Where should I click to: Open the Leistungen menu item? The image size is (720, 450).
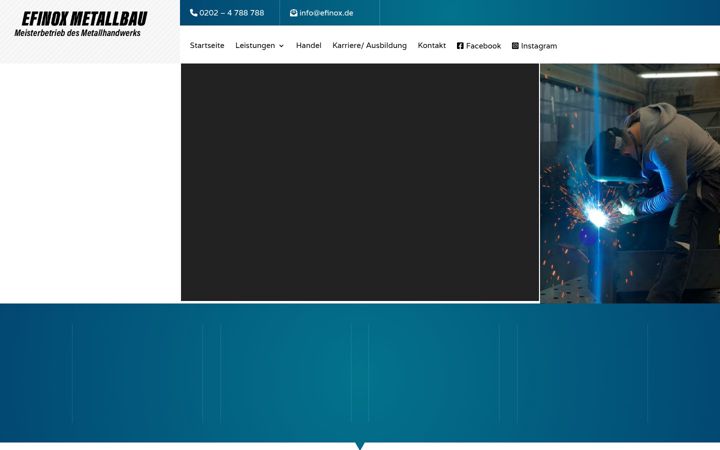(x=255, y=45)
